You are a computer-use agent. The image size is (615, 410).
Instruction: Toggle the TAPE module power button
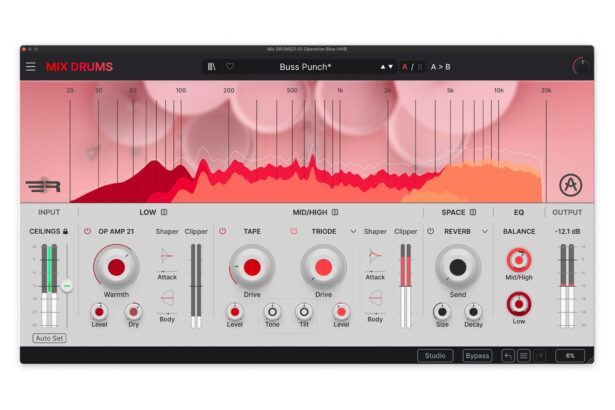[x=222, y=231]
